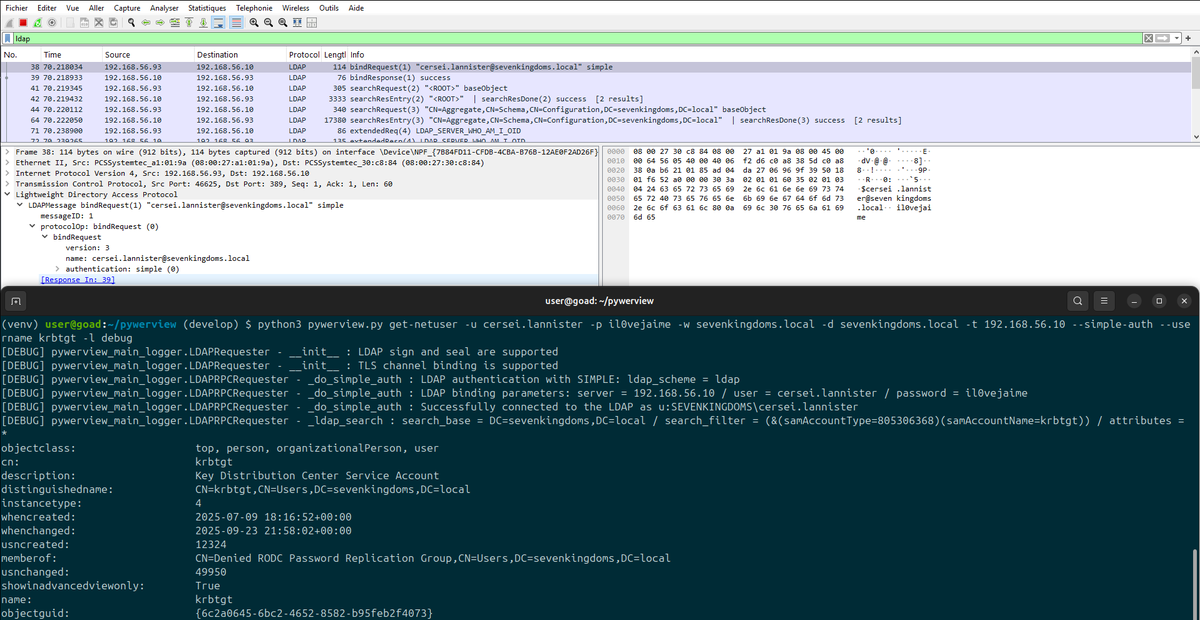The height and width of the screenshot is (620, 1200).
Task: Follow the Response In: 39 link
Action: click(x=78, y=280)
